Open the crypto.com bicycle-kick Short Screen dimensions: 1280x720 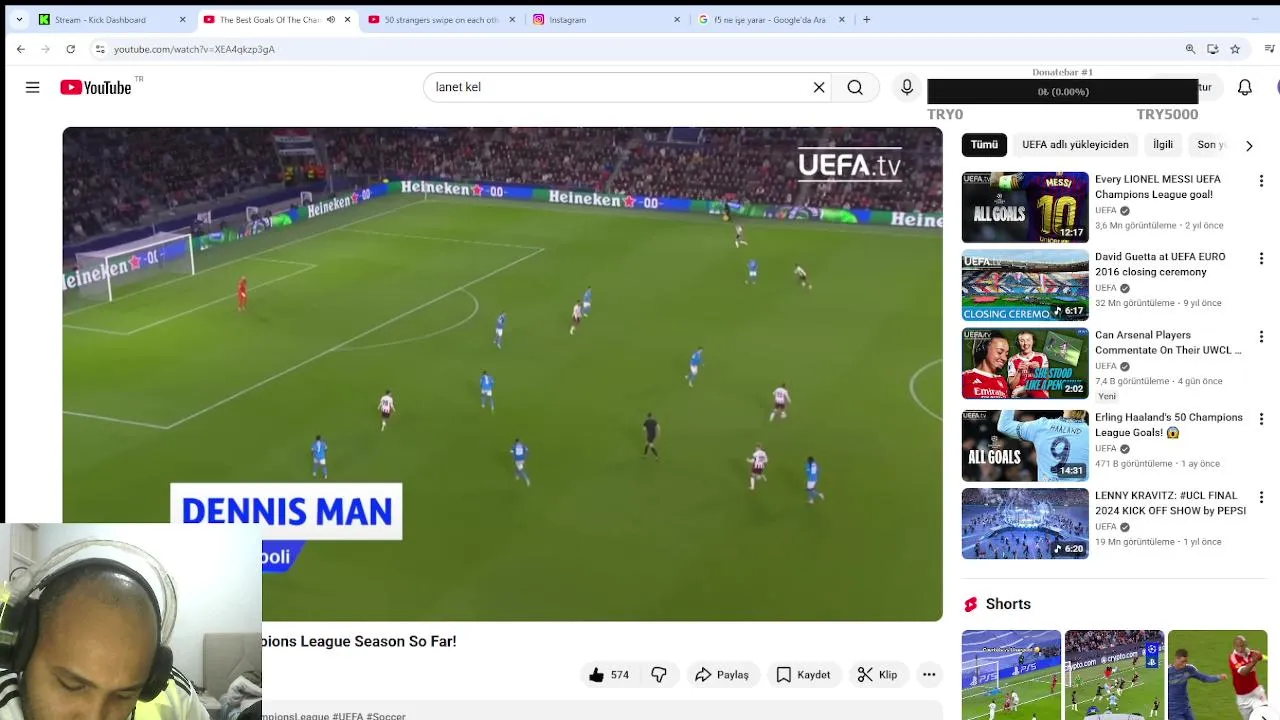click(1114, 675)
